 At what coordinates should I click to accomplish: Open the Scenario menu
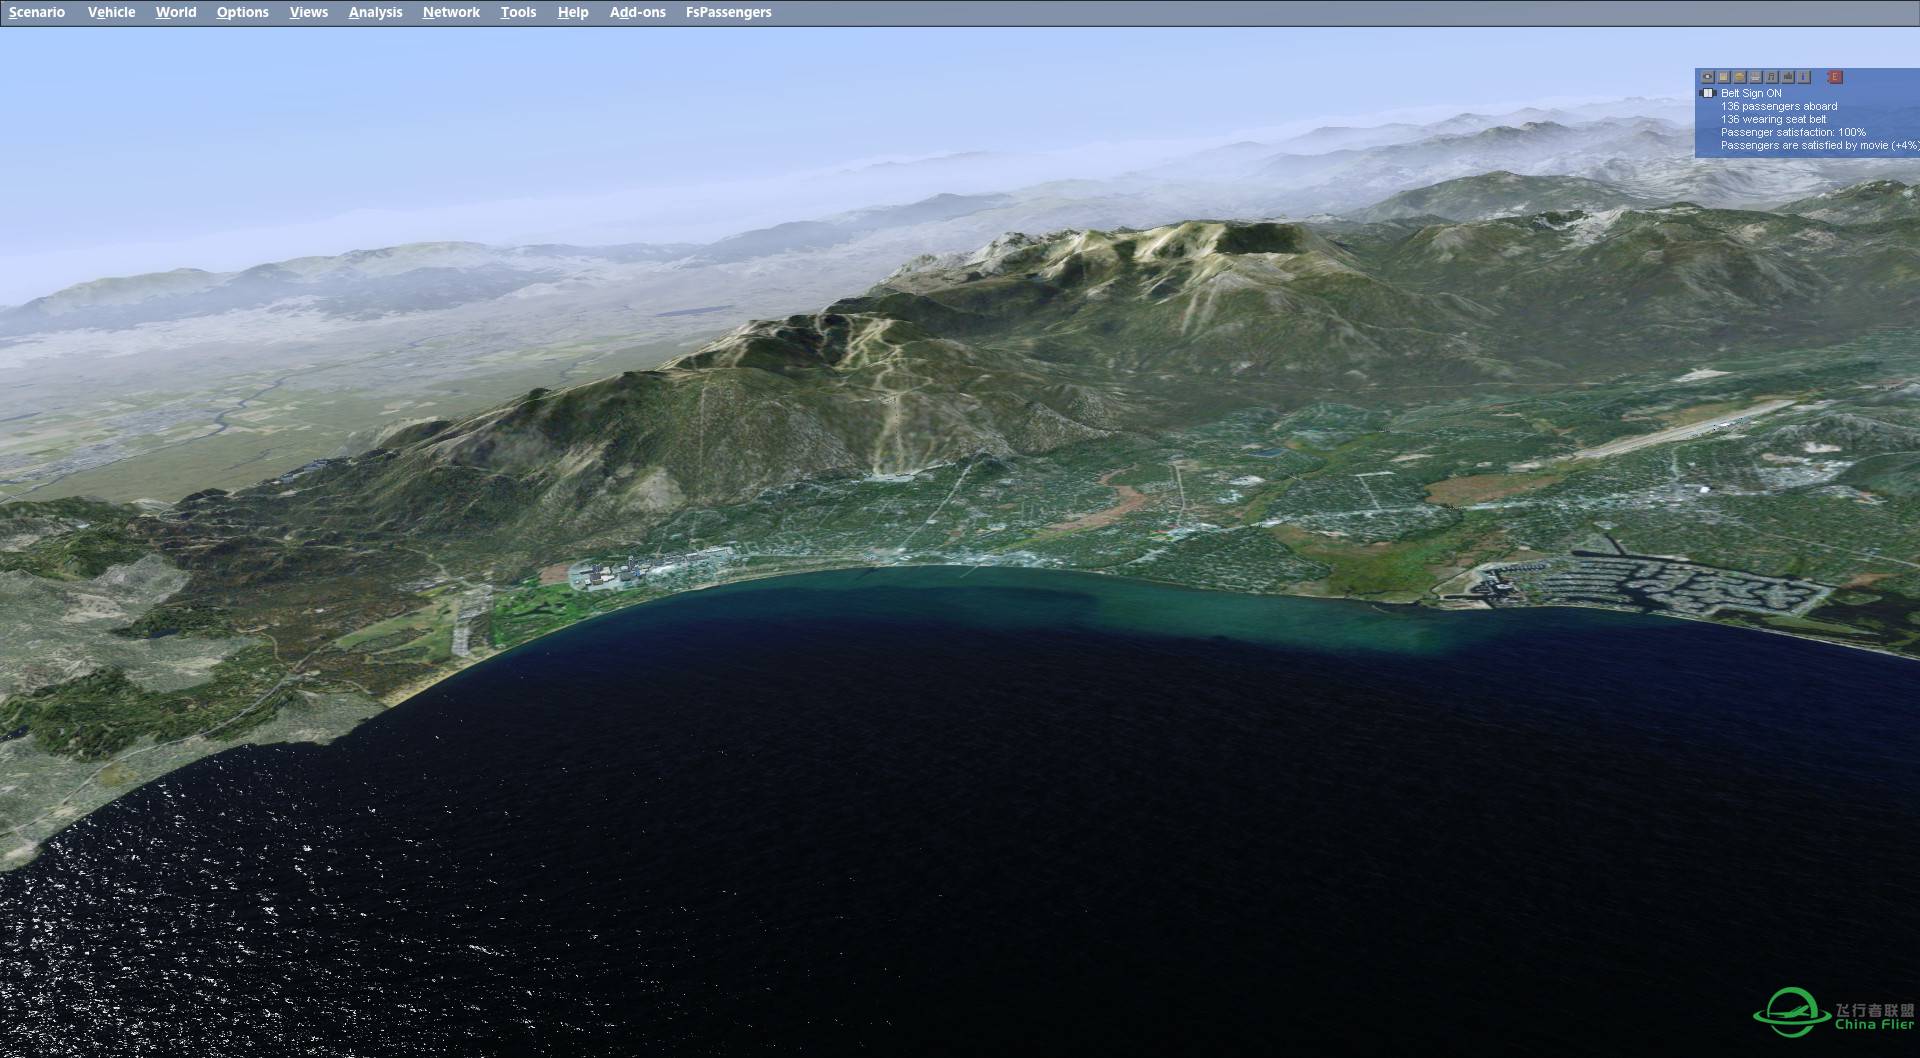pyautogui.click(x=37, y=12)
